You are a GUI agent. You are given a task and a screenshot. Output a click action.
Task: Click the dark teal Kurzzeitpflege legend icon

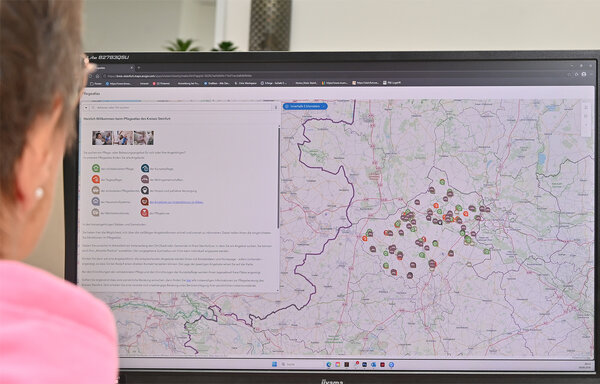click(x=145, y=168)
